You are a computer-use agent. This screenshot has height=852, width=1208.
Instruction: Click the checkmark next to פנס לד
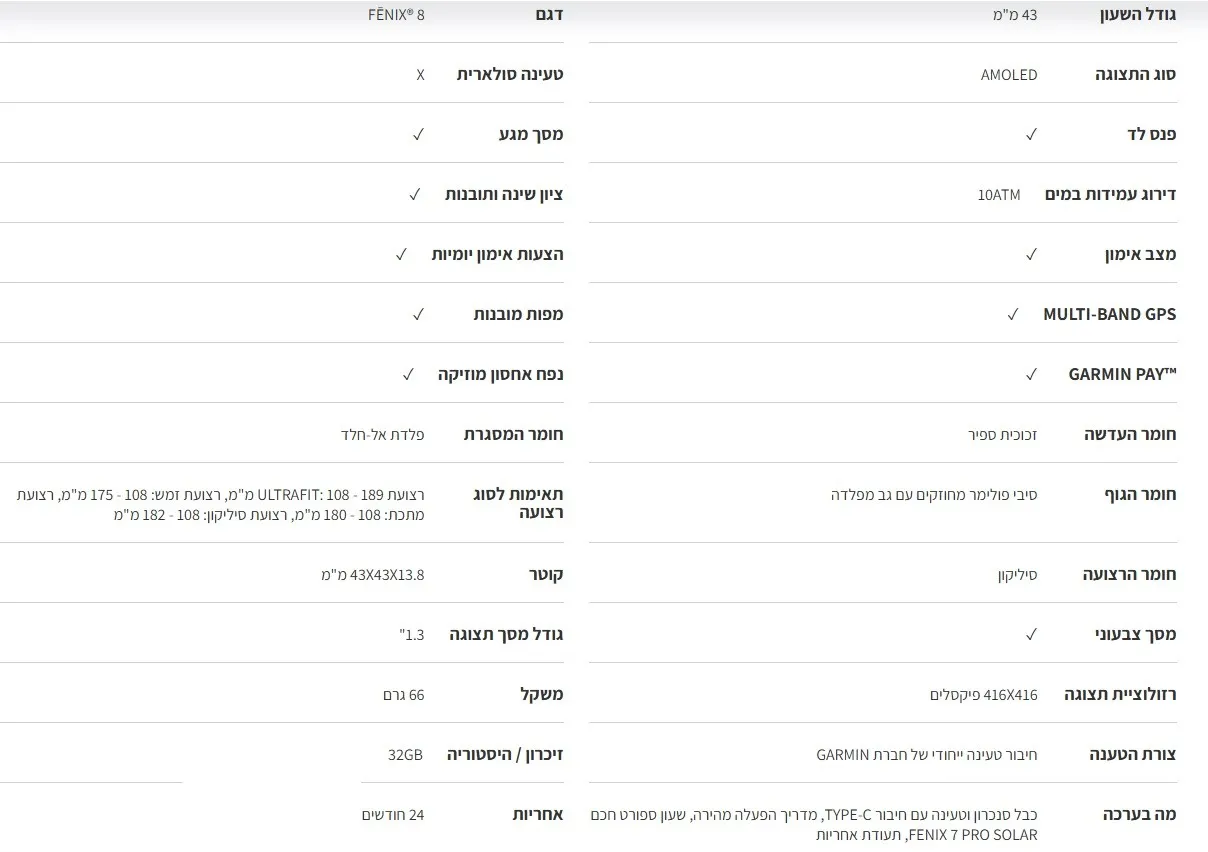point(1031,134)
